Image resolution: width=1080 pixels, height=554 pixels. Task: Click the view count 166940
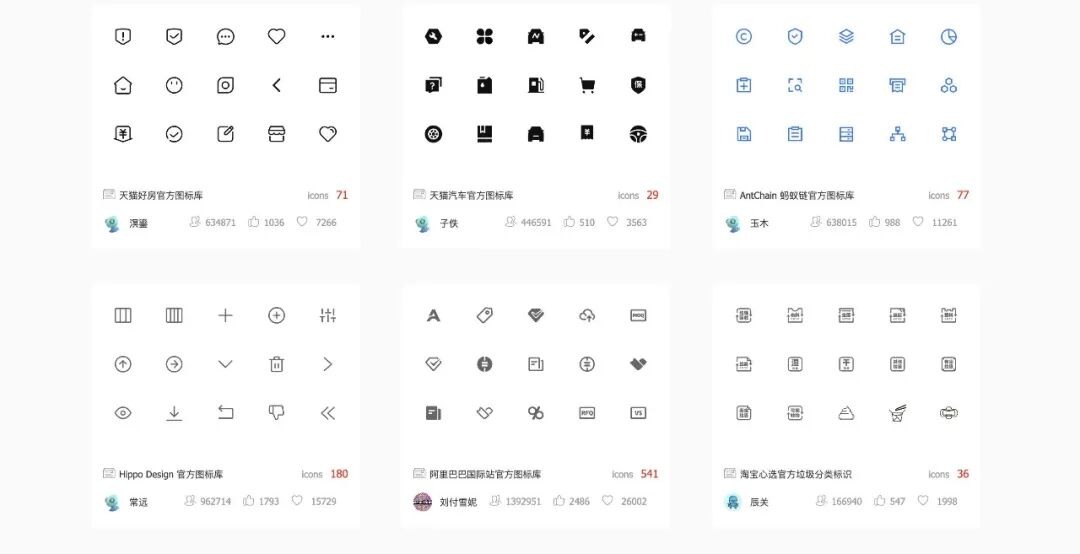pyautogui.click(x=847, y=502)
